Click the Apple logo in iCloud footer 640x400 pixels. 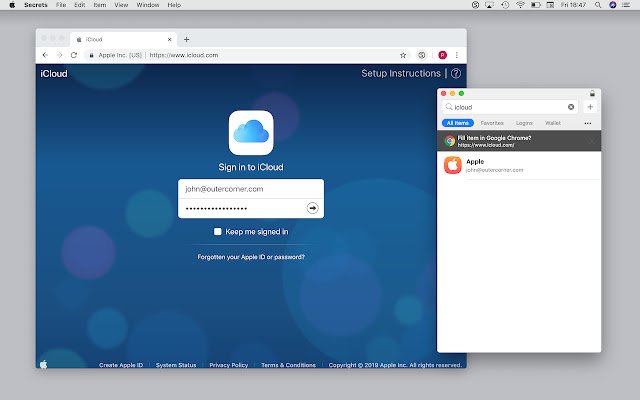coord(44,364)
